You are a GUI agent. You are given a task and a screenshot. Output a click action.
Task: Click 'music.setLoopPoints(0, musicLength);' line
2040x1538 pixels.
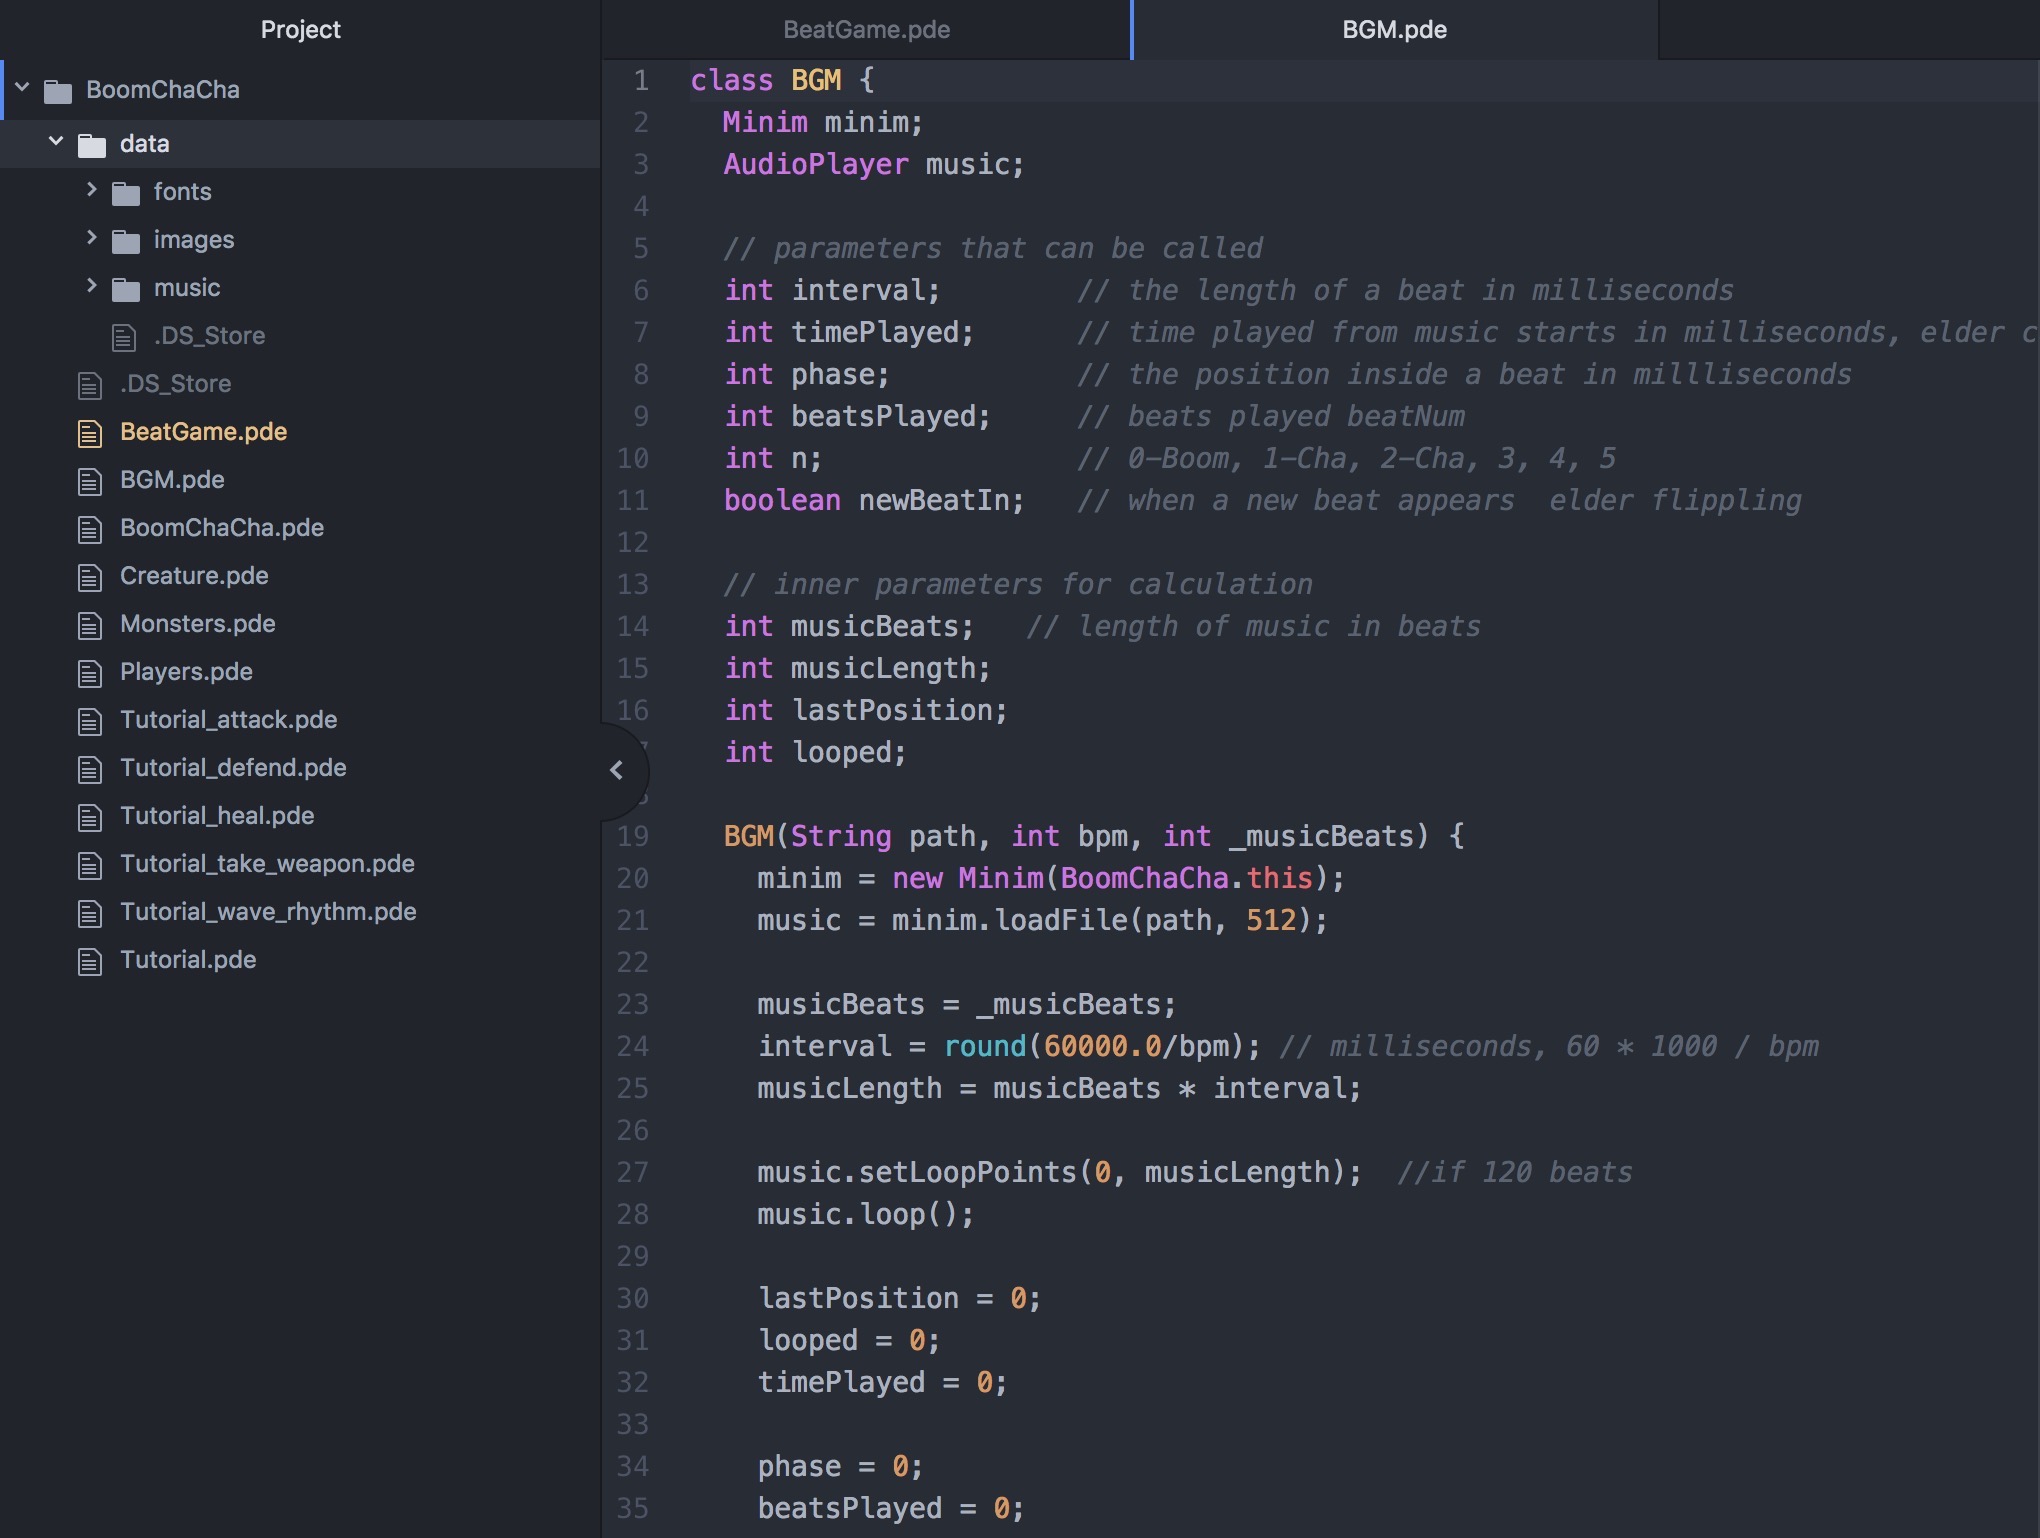coord(1059,1172)
